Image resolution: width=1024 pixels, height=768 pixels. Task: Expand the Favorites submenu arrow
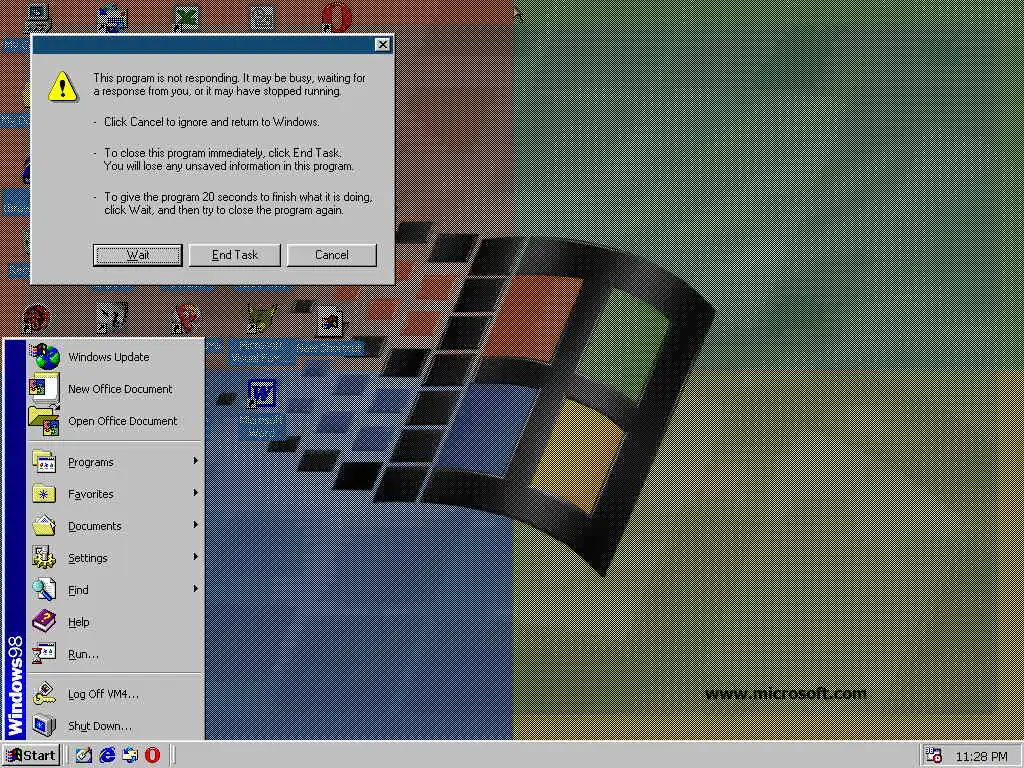pyautogui.click(x=195, y=493)
